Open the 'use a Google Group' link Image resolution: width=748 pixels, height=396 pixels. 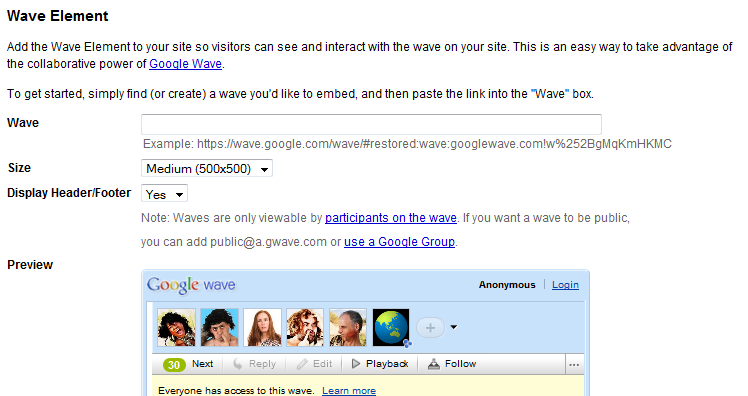tap(399, 242)
